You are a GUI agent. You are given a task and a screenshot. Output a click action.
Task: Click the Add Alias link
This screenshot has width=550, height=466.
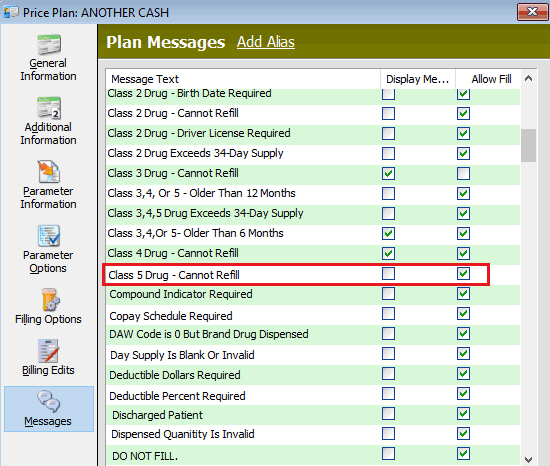pos(266,42)
